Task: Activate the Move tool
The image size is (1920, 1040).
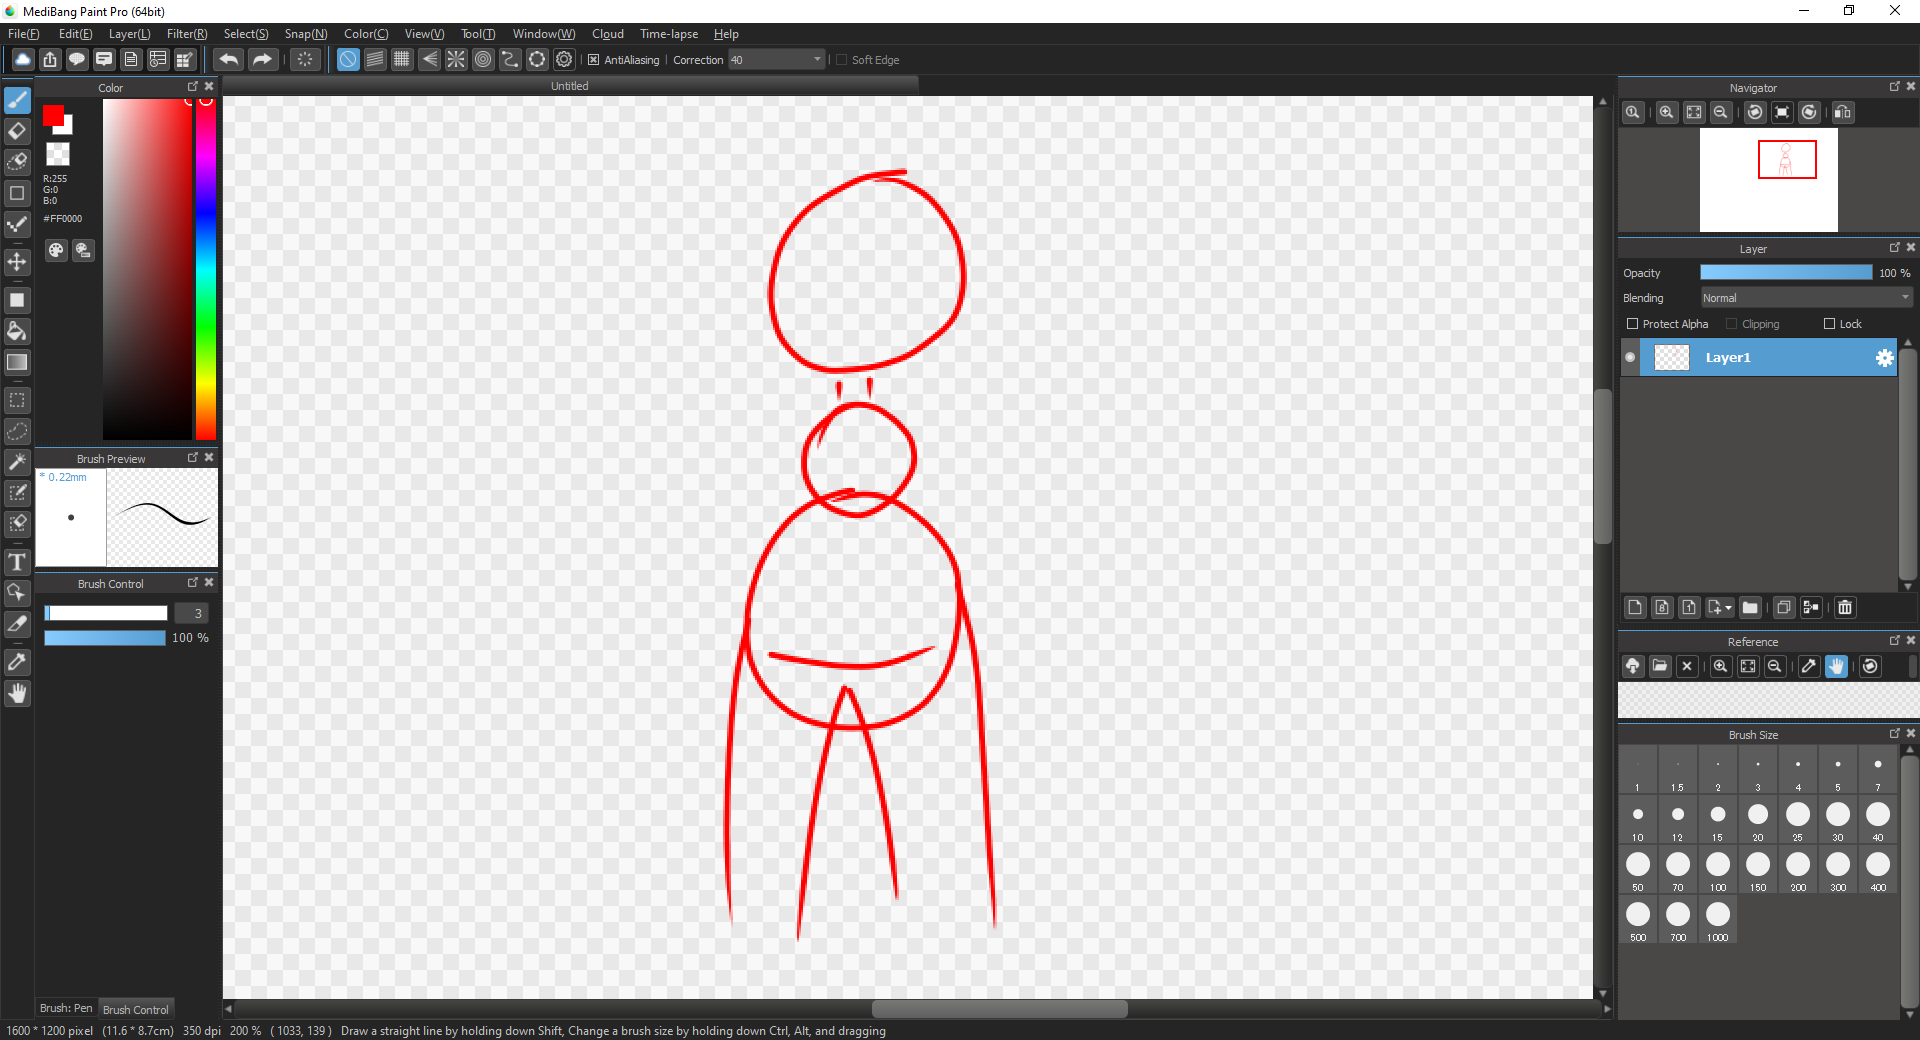Action: point(17,262)
